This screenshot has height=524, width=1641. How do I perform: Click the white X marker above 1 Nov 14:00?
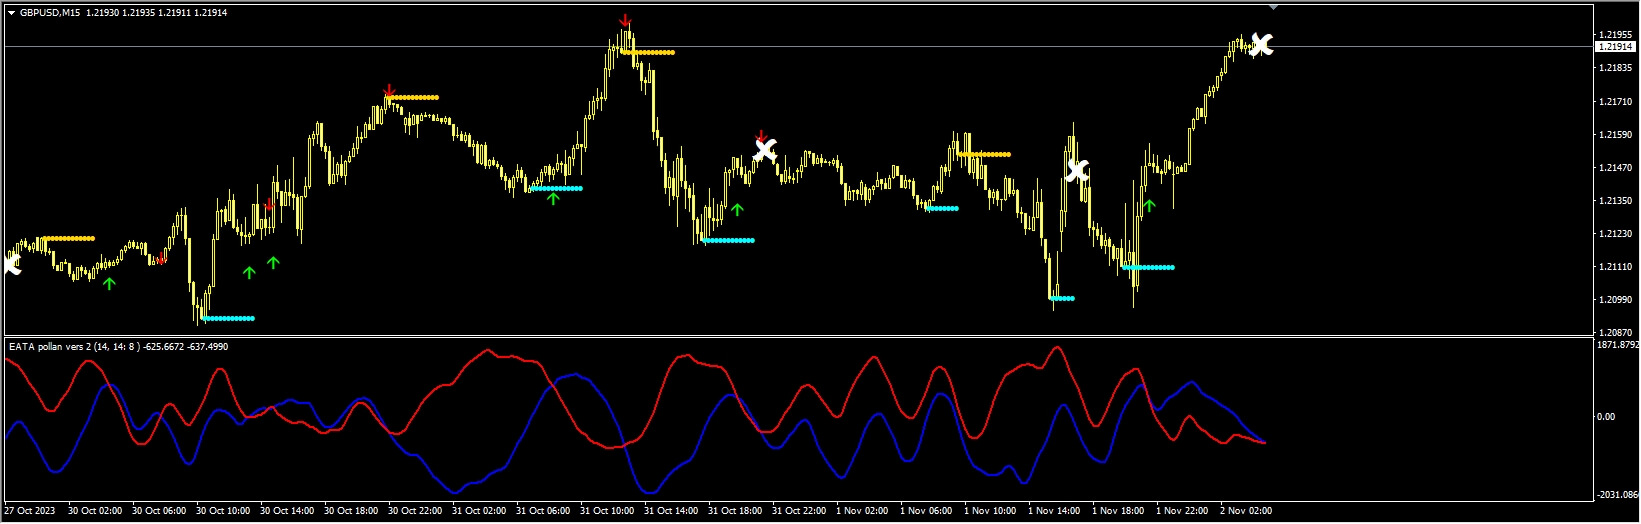1077,171
